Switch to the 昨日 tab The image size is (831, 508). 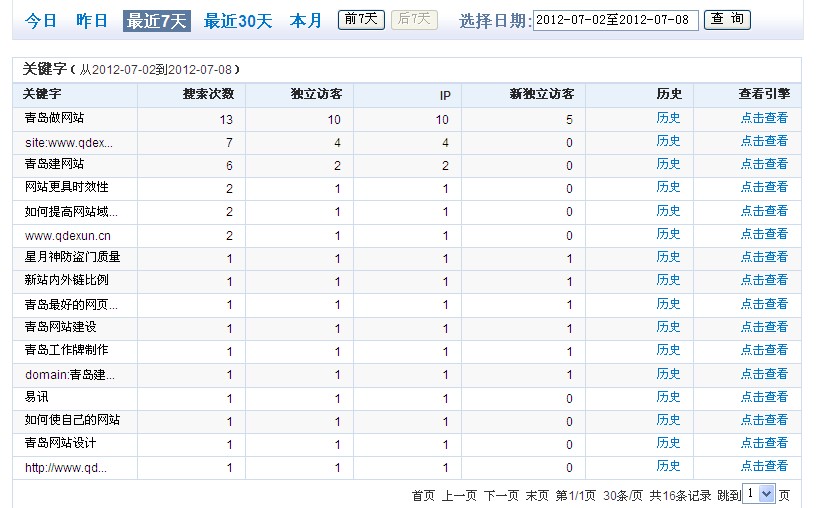point(92,21)
